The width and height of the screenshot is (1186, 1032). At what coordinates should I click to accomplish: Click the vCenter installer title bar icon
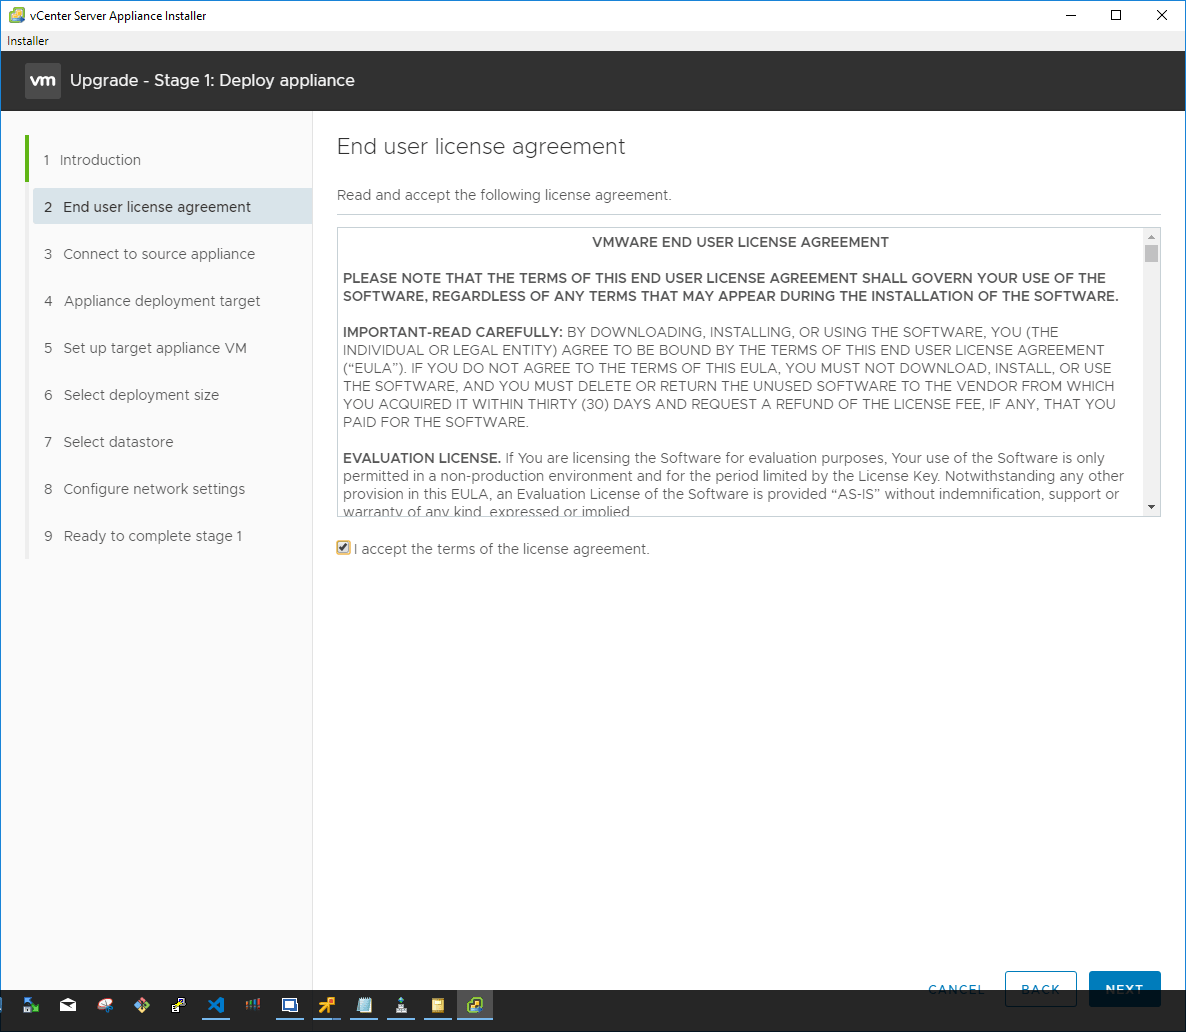(17, 15)
